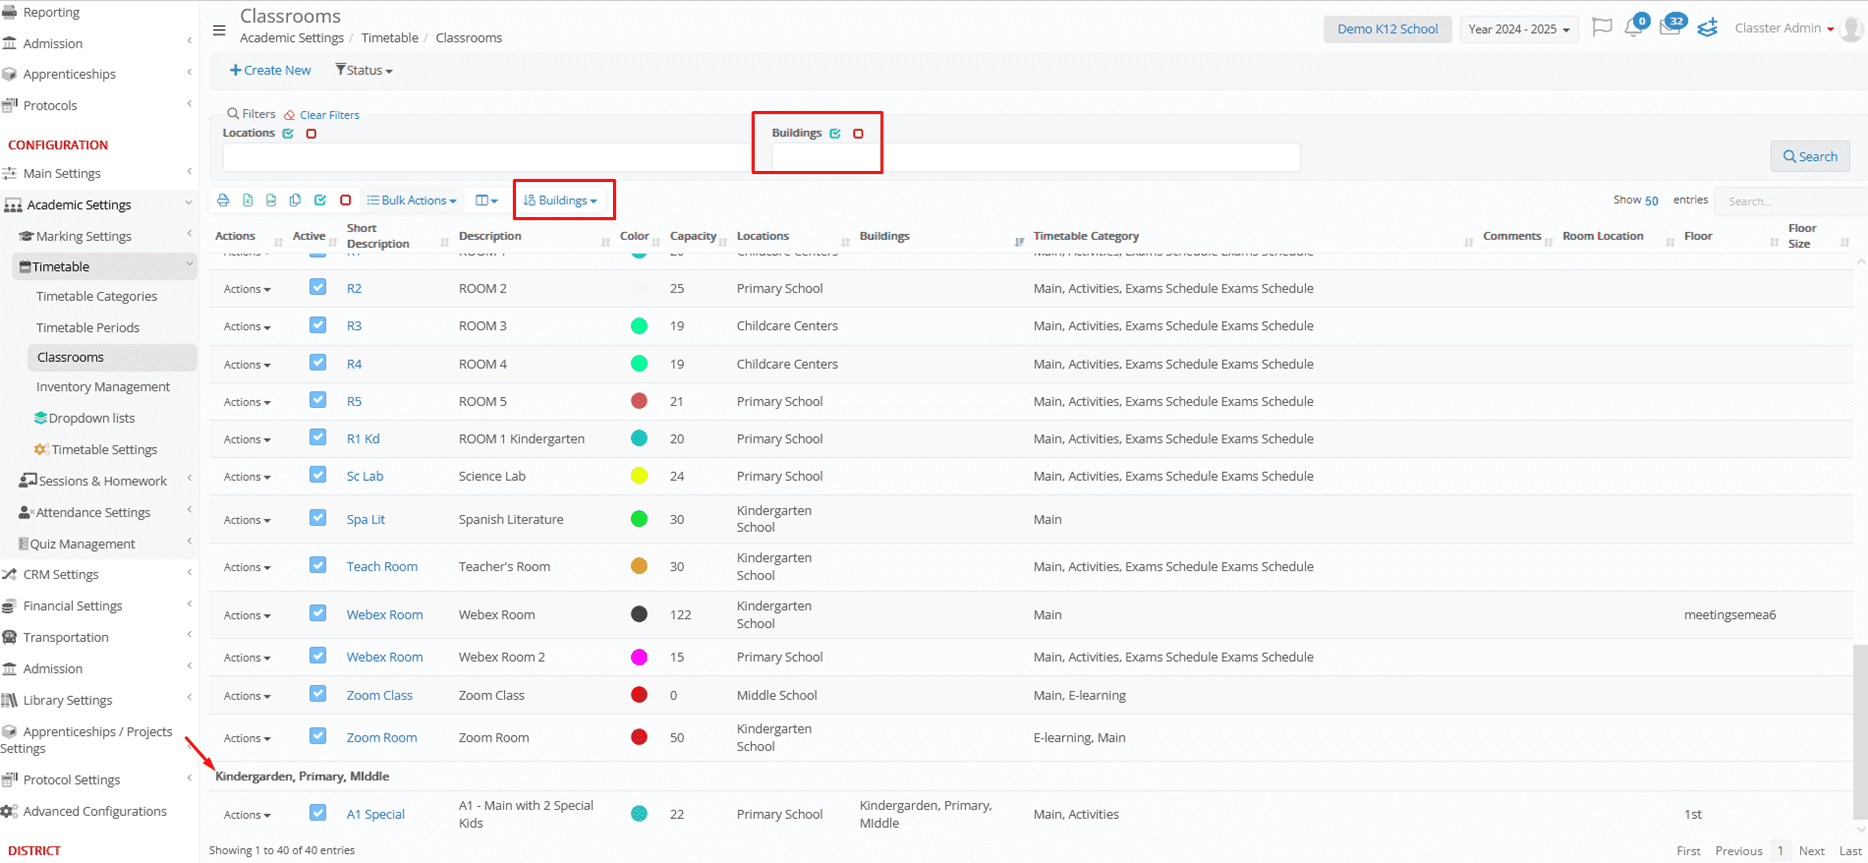Toggle the Active checkbox for Teach Room
The width and height of the screenshot is (1868, 863).
coord(318,565)
